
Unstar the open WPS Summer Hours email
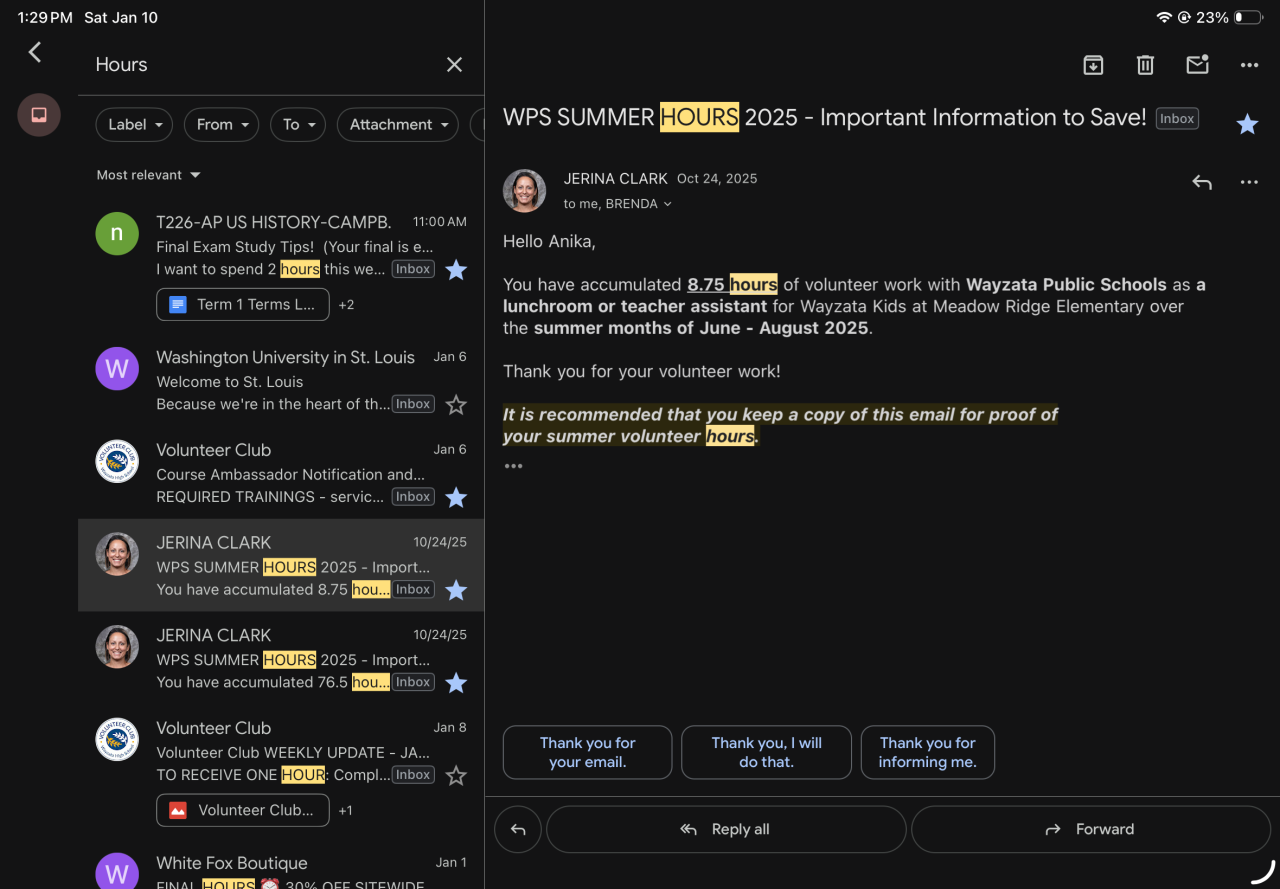(1247, 124)
